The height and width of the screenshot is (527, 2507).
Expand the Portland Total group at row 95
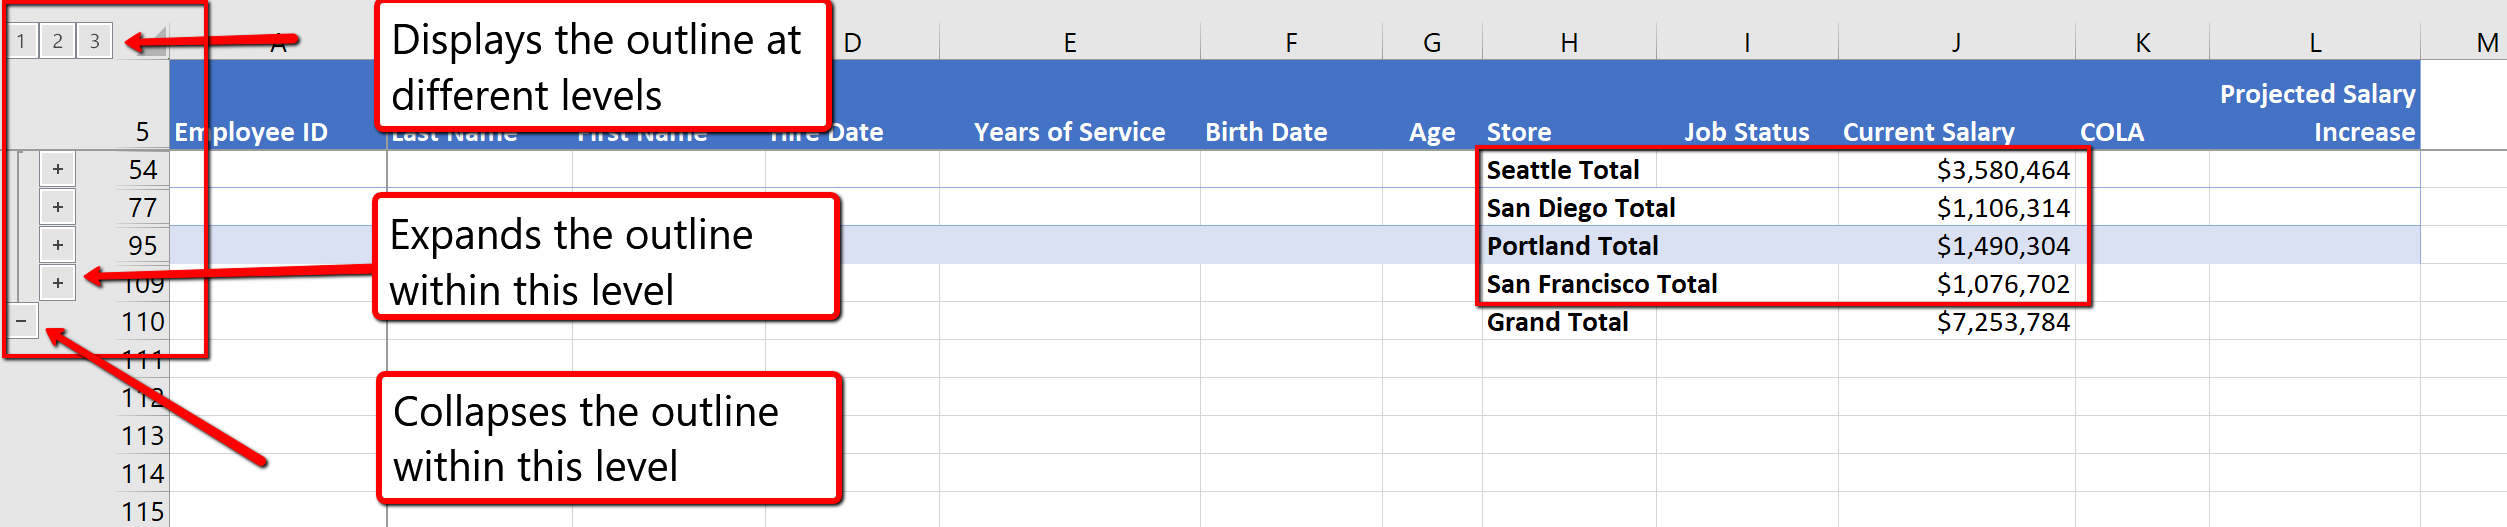point(58,245)
